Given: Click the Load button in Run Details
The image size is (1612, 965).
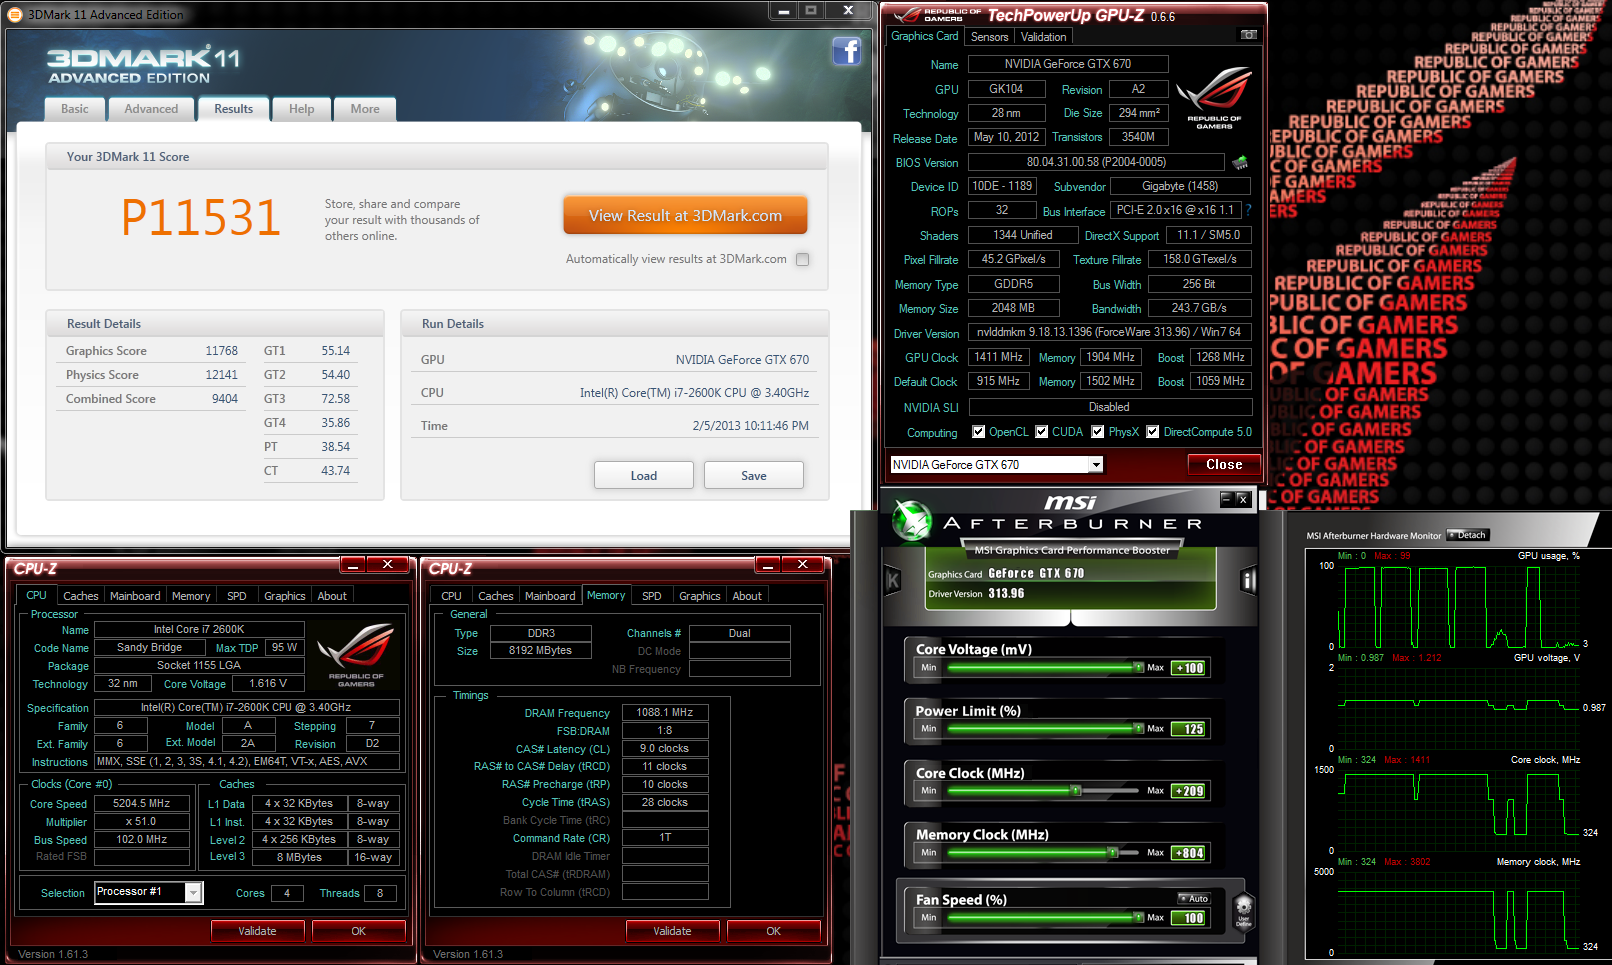Looking at the screenshot, I should click(644, 475).
